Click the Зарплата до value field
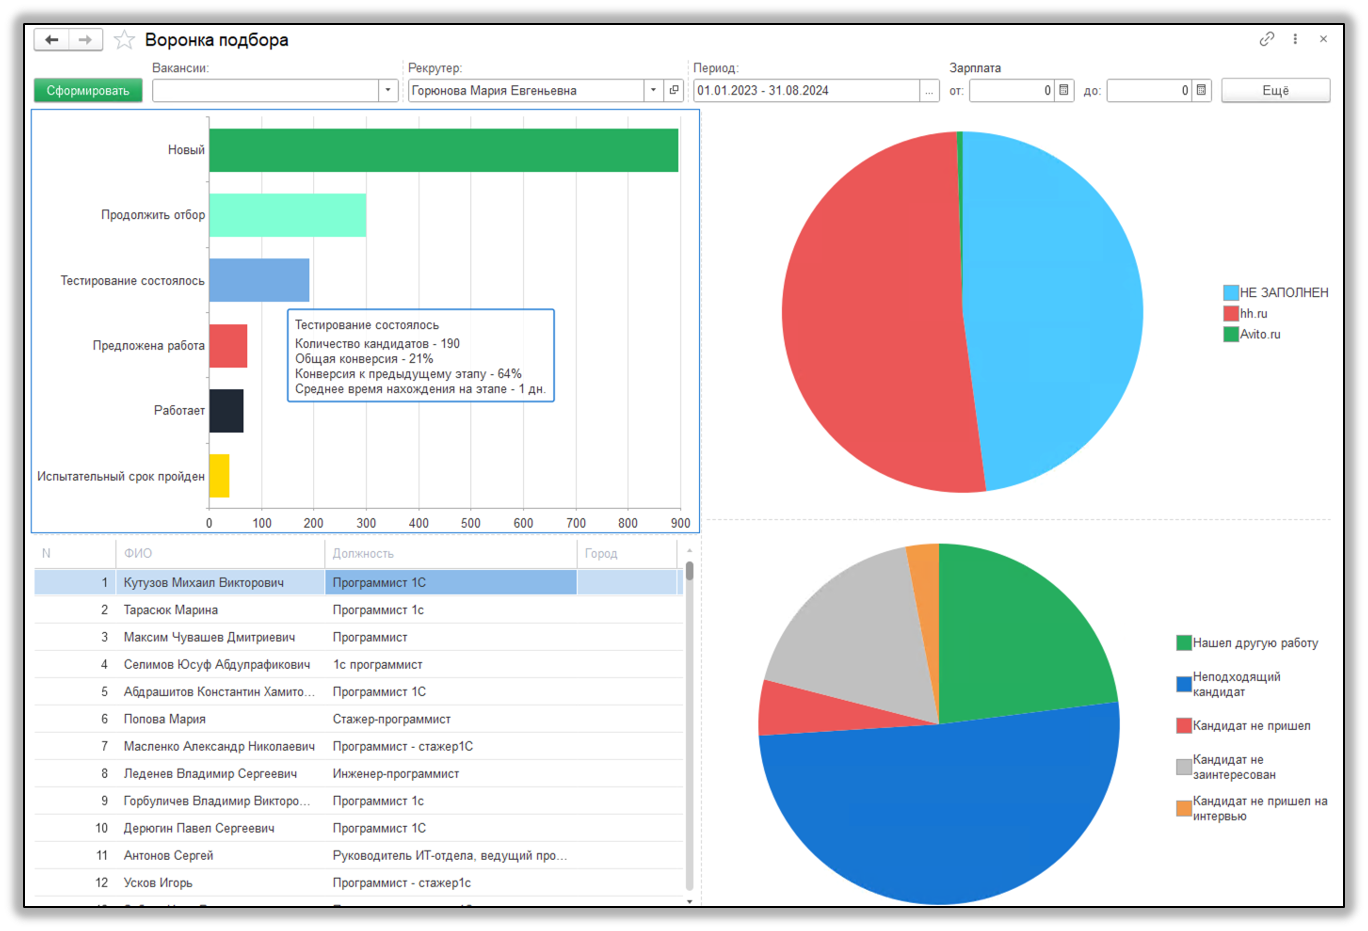Image resolution: width=1368 pixels, height=931 pixels. (1150, 91)
